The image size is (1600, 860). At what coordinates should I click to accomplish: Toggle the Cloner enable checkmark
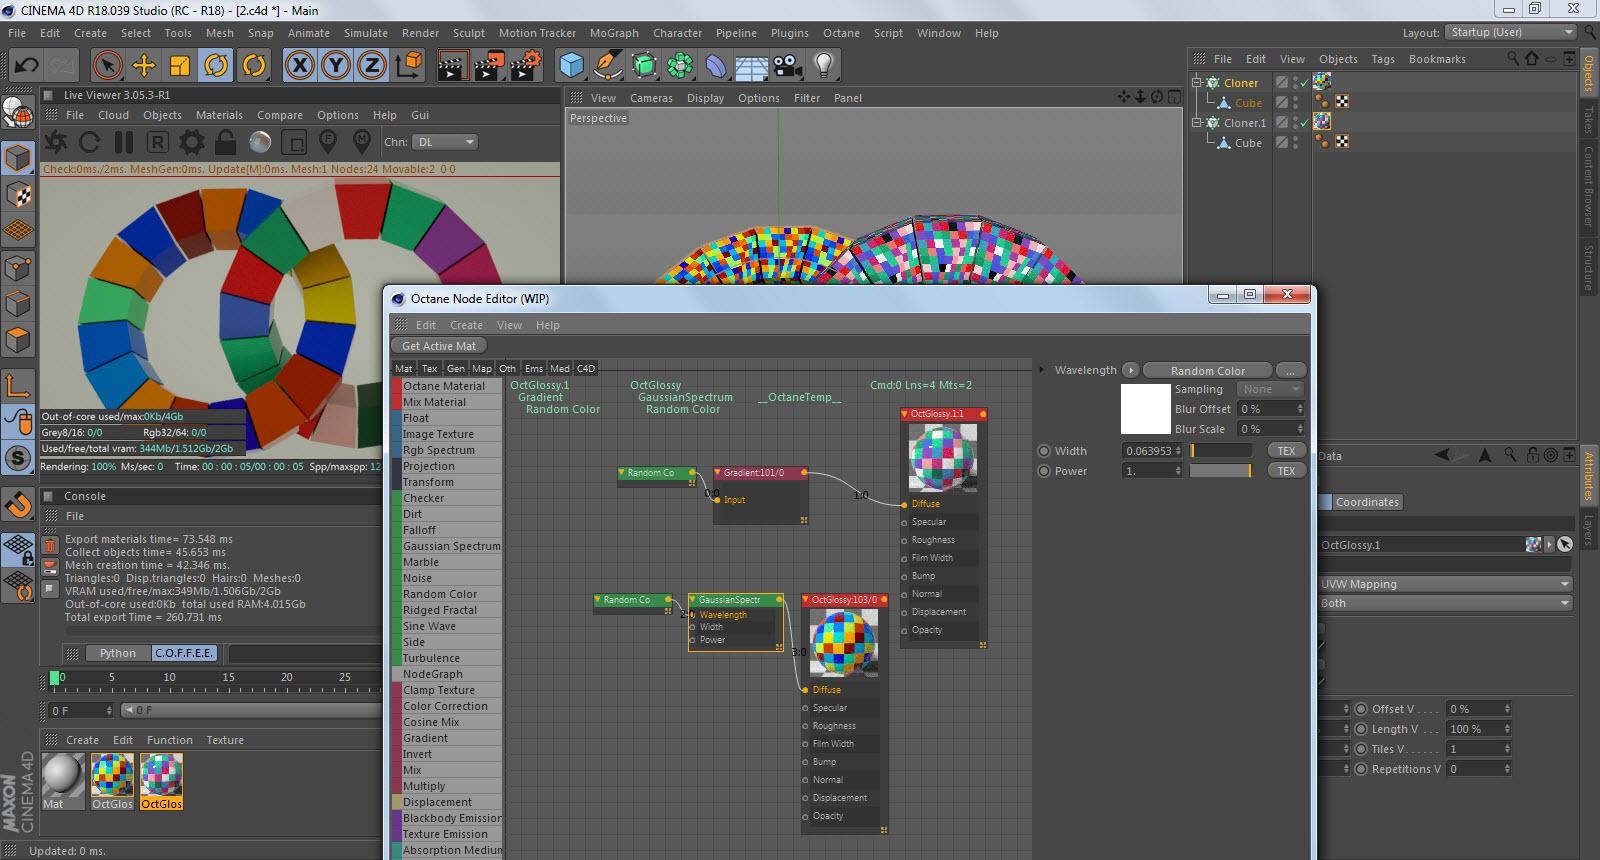click(x=1305, y=83)
